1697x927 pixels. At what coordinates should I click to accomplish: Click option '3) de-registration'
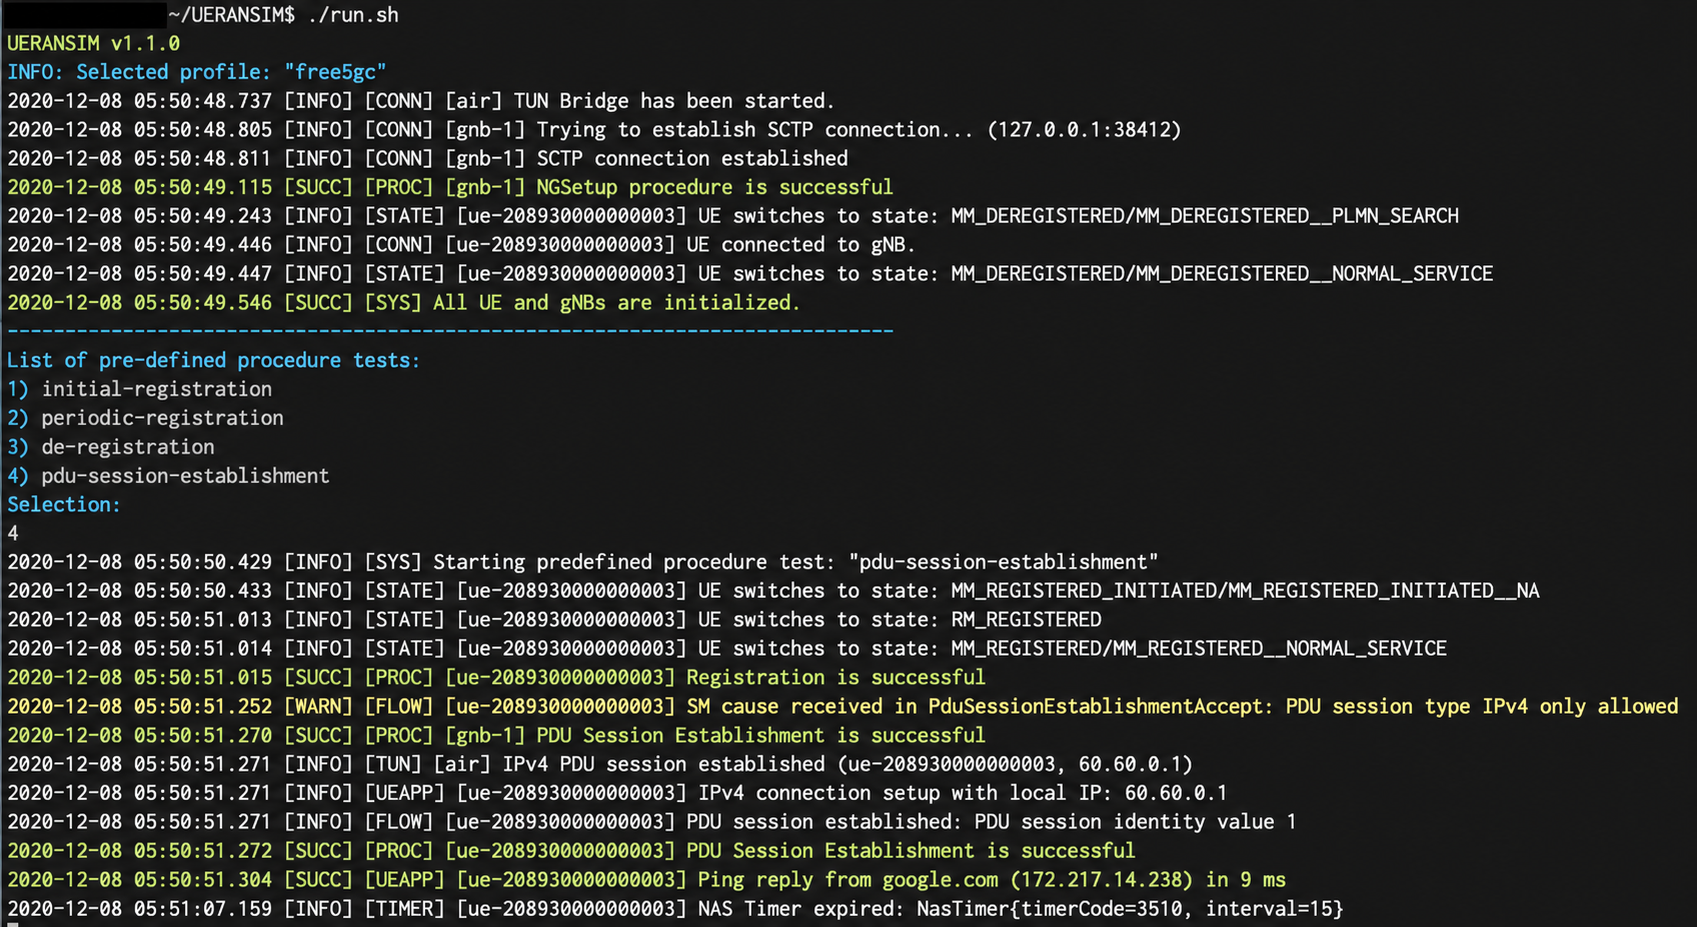111,447
